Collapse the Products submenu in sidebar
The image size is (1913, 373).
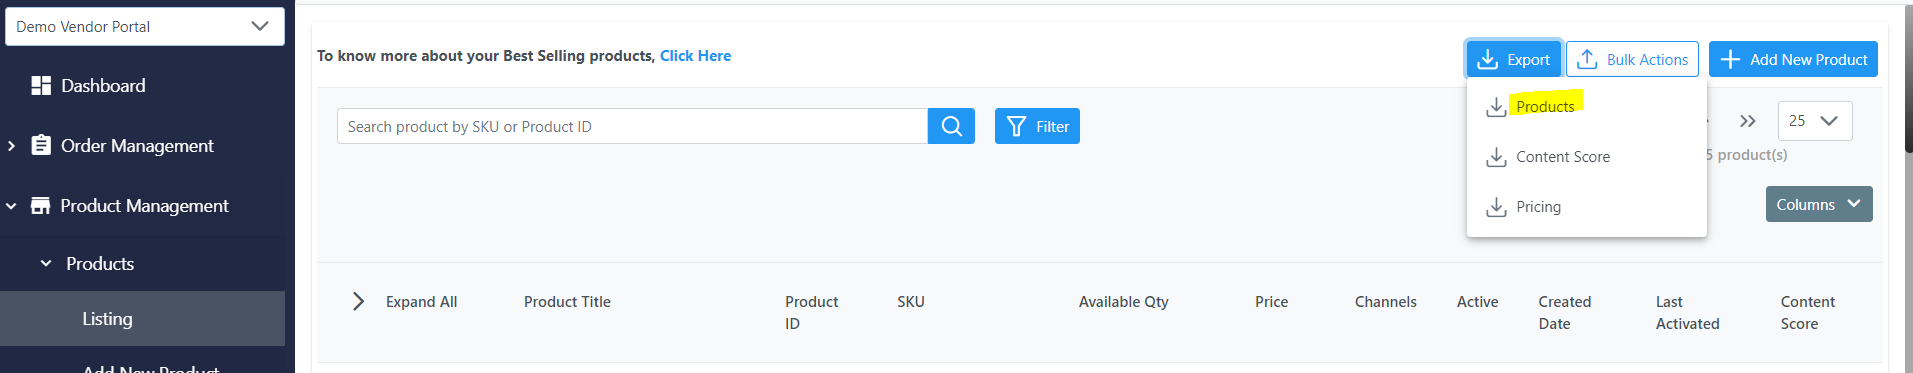[46, 264]
